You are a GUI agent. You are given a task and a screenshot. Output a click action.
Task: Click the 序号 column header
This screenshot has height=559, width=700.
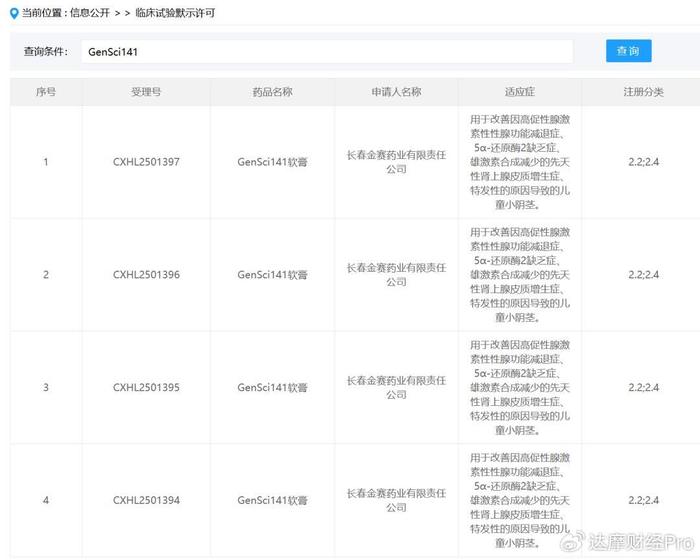[x=46, y=92]
